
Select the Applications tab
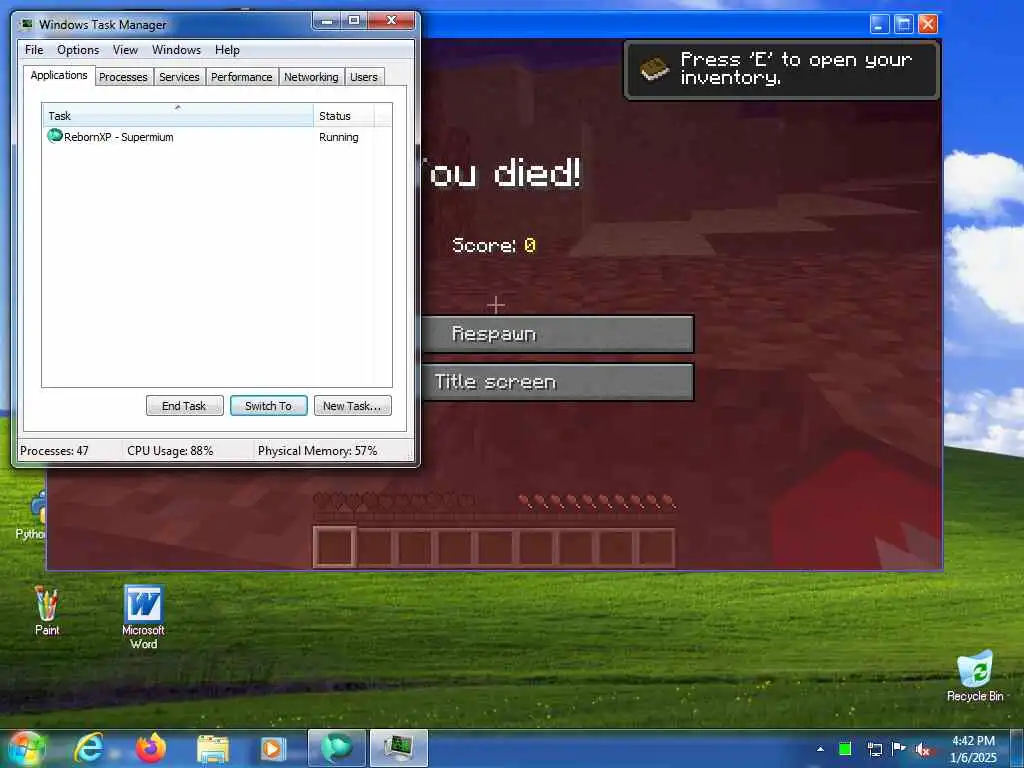[59, 75]
